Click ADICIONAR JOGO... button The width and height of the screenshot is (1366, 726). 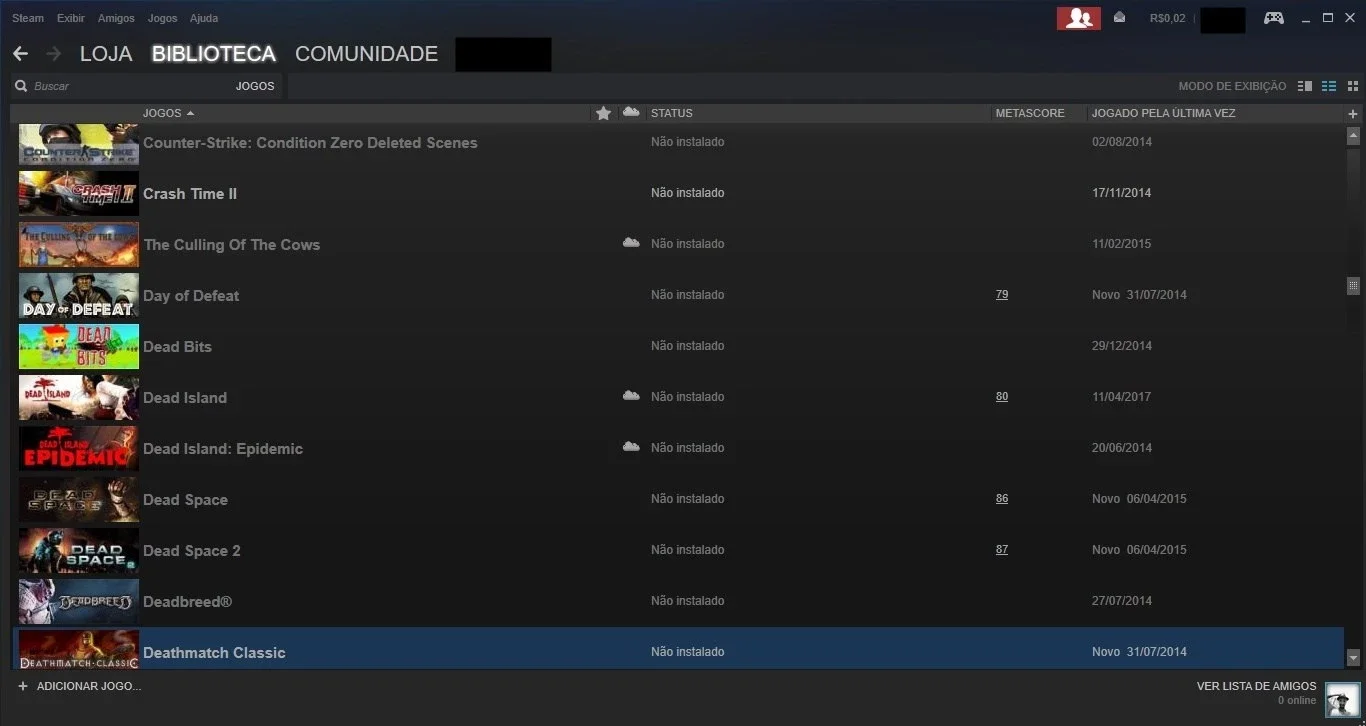(x=89, y=686)
